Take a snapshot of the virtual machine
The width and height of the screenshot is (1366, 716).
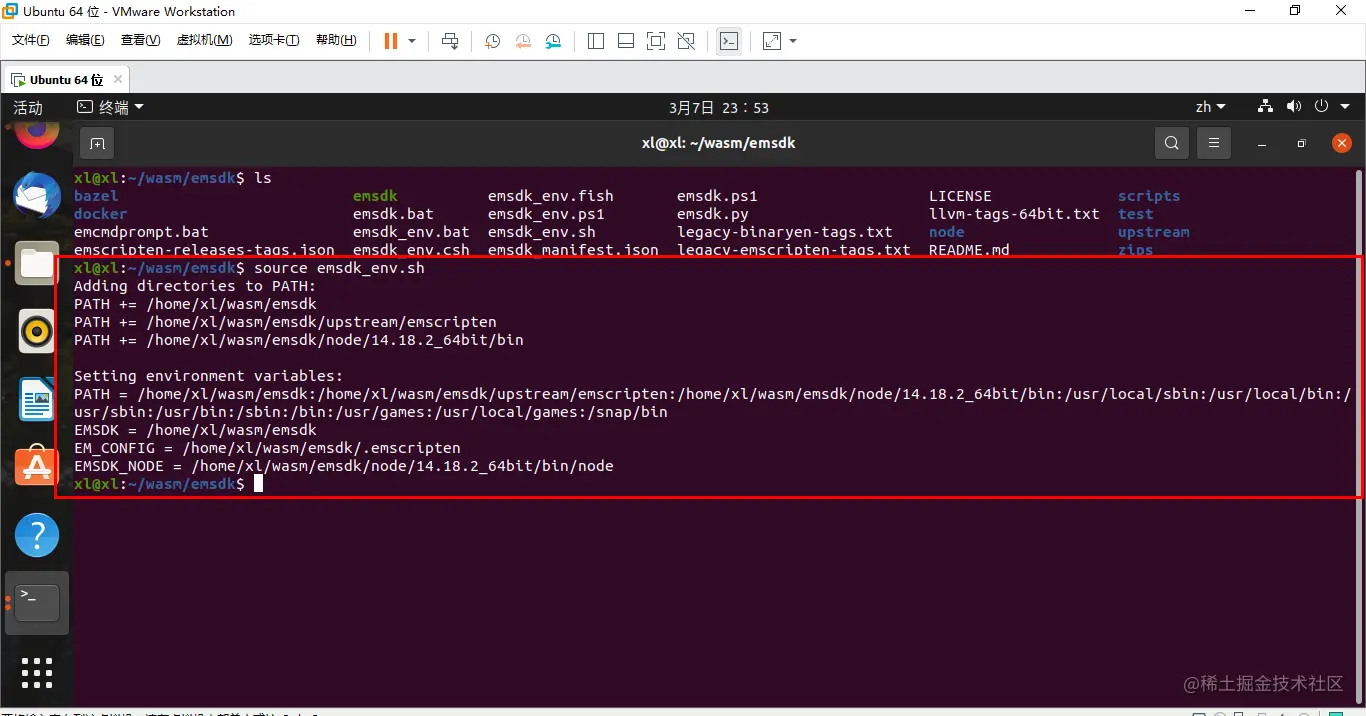tap(493, 41)
